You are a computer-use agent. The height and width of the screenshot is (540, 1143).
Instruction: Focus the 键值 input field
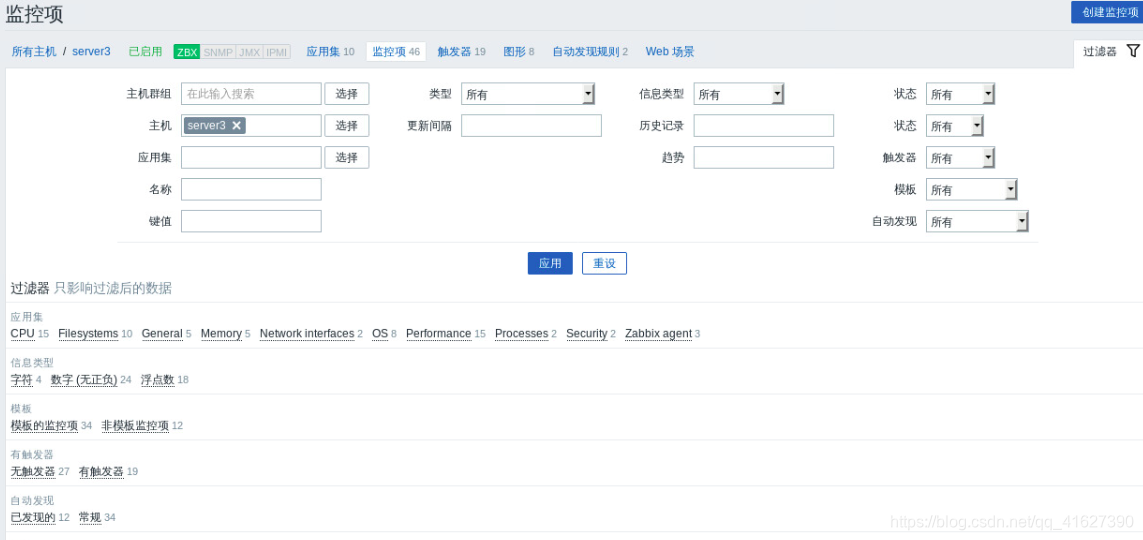pyautogui.click(x=251, y=222)
